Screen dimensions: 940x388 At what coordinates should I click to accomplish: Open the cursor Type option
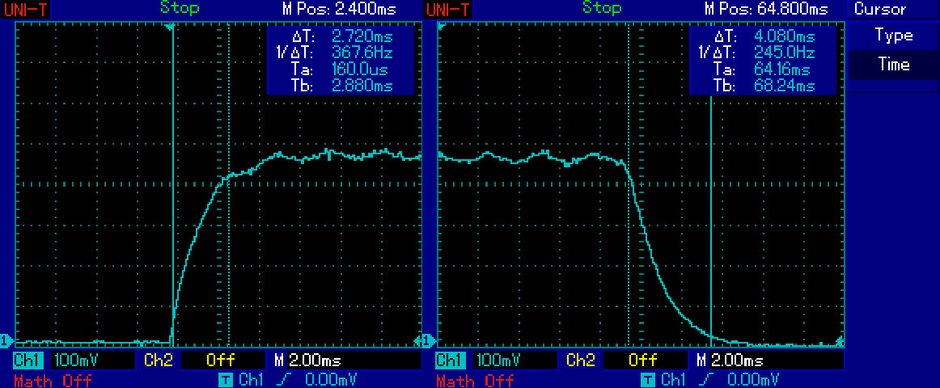(x=893, y=35)
